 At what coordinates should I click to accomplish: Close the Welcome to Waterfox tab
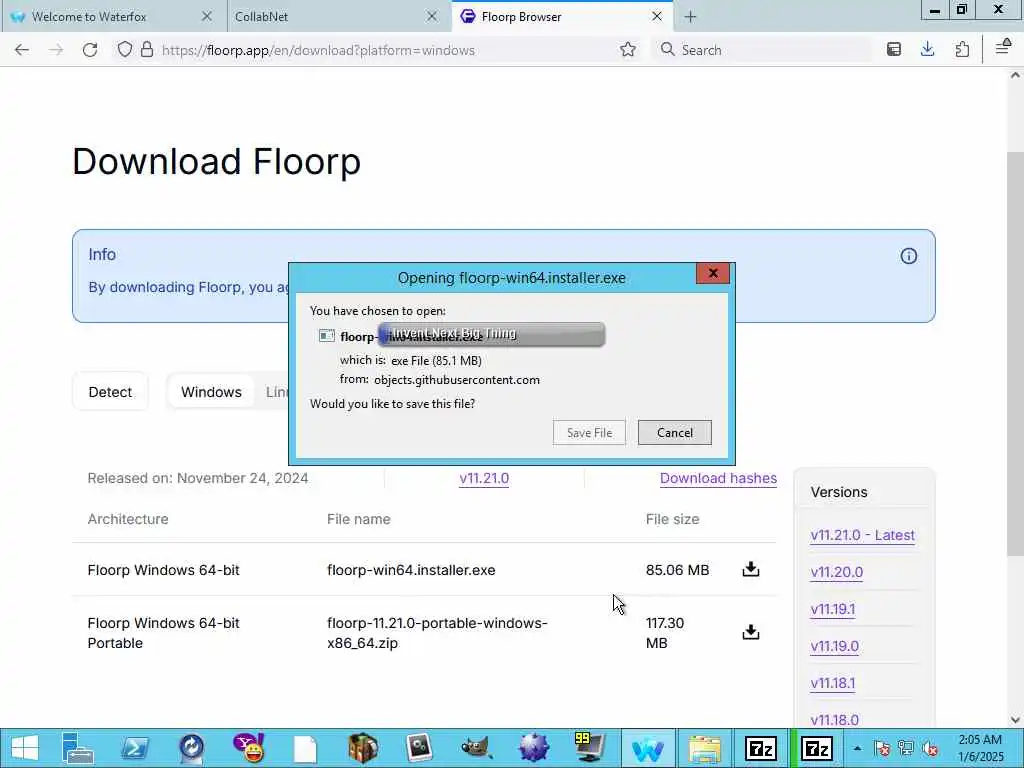206,16
